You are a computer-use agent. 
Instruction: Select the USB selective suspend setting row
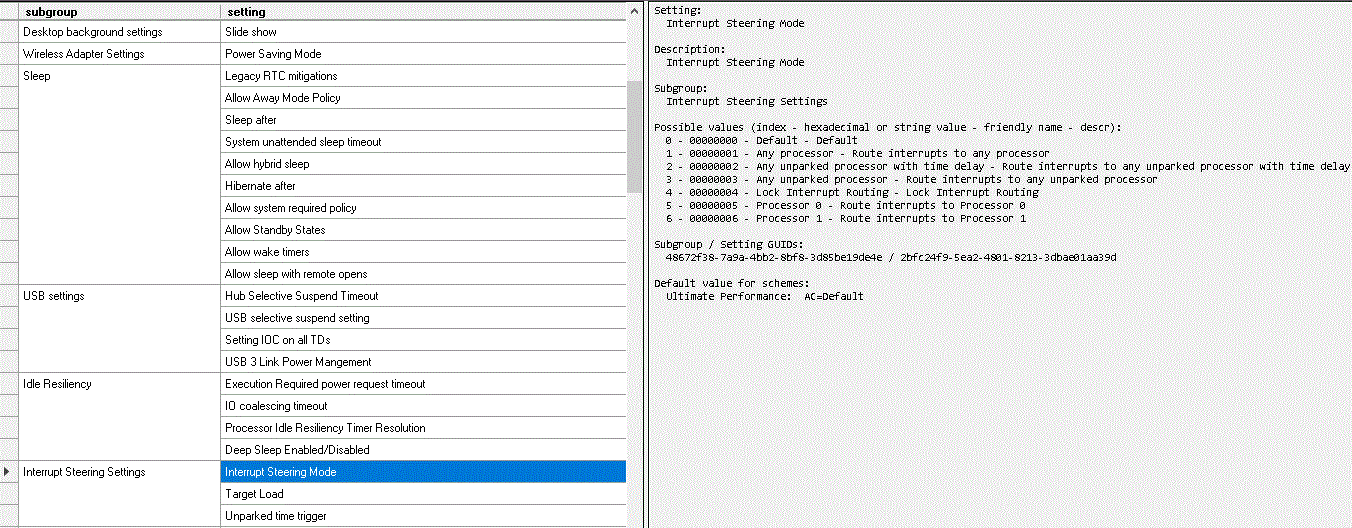(x=422, y=318)
